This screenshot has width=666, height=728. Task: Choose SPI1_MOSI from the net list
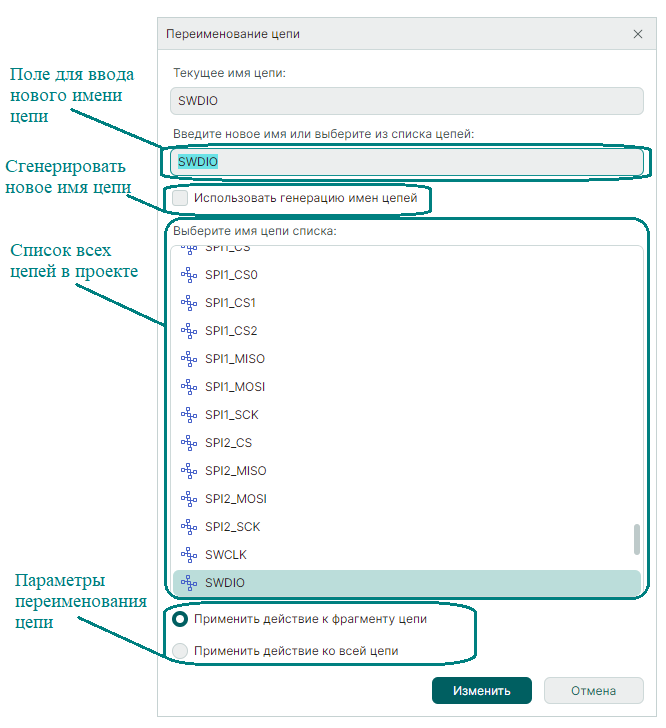coord(235,386)
